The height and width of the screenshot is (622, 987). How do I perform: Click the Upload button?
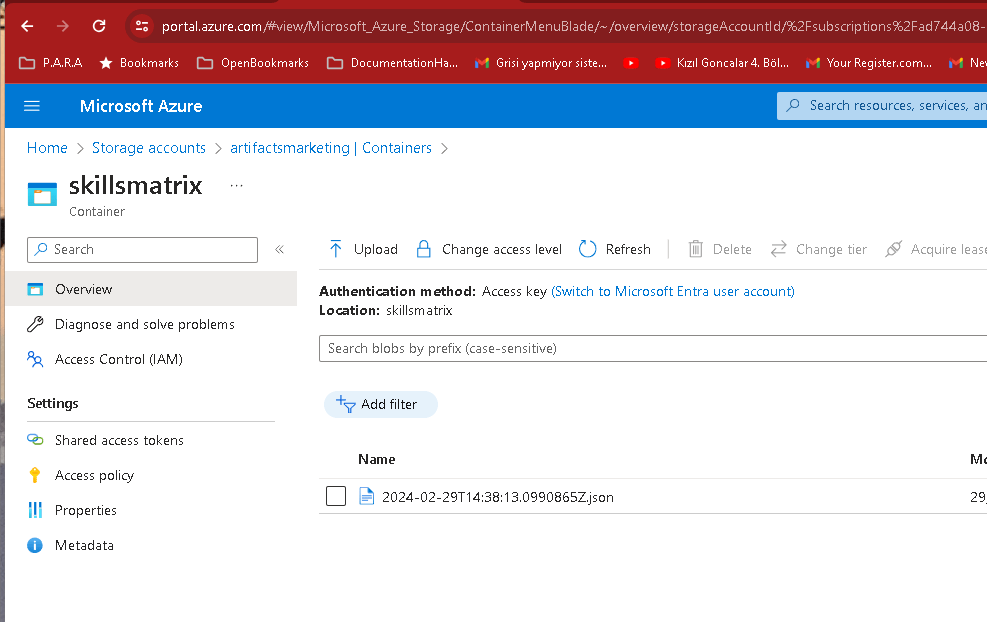[364, 249]
